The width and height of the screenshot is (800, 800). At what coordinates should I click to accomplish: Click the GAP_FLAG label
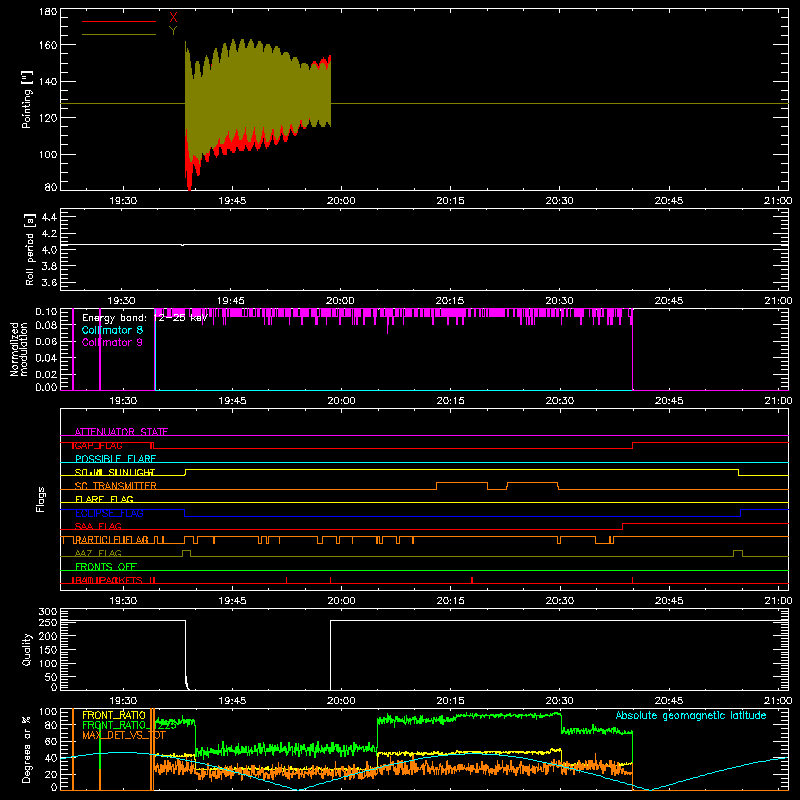pyautogui.click(x=97, y=445)
